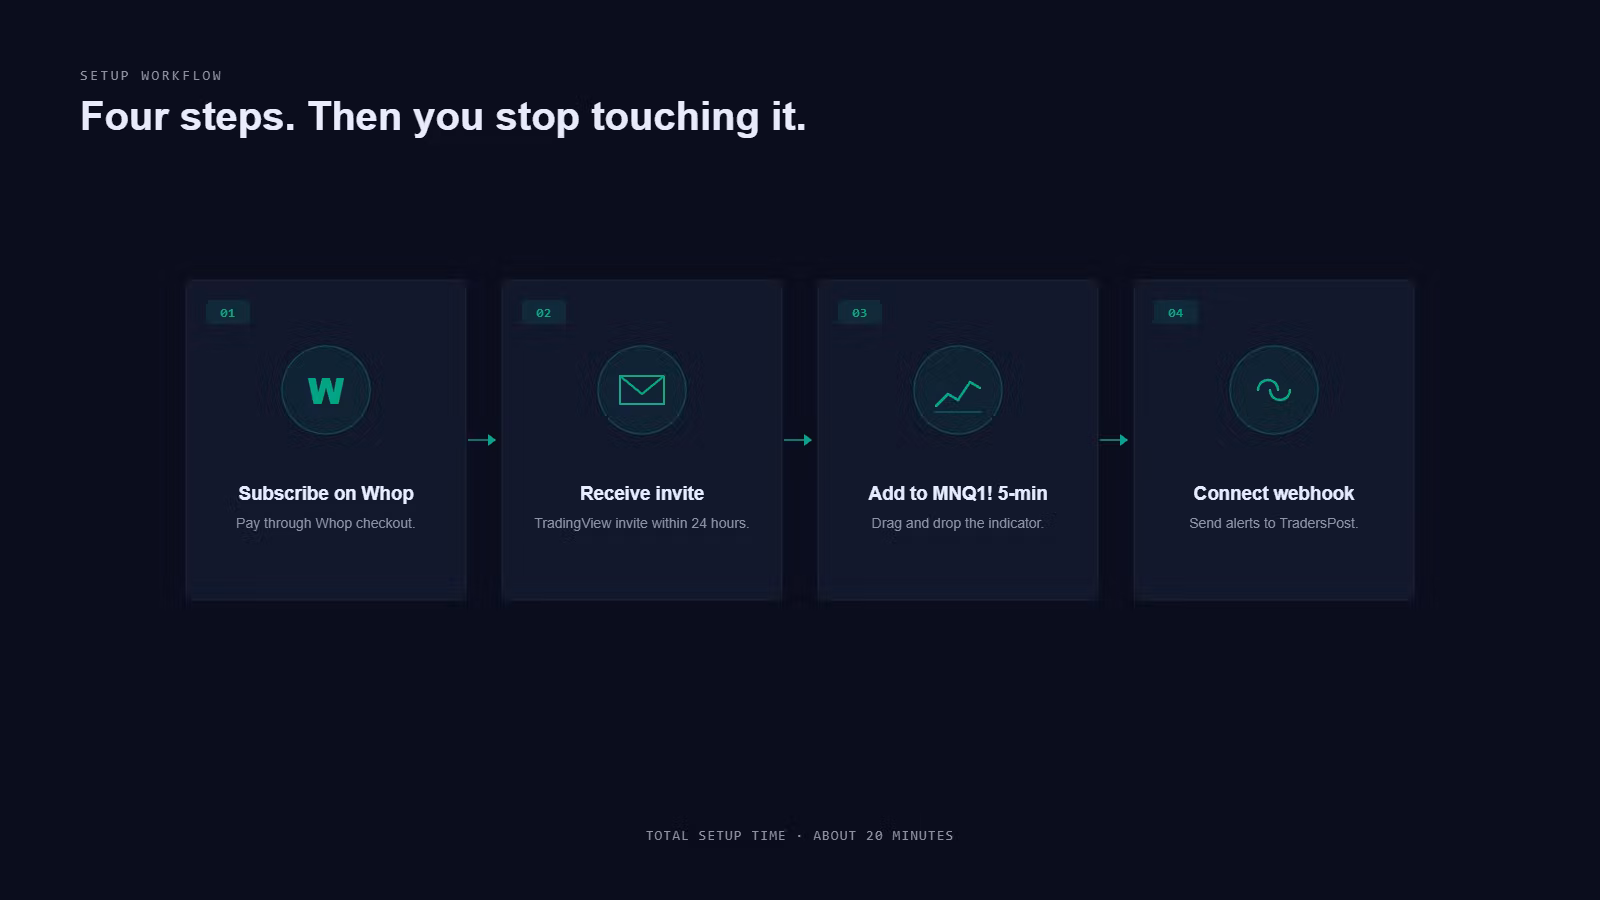Image resolution: width=1600 pixels, height=900 pixels.
Task: Click 'Connect webhook' card title
Action: coord(1274,493)
